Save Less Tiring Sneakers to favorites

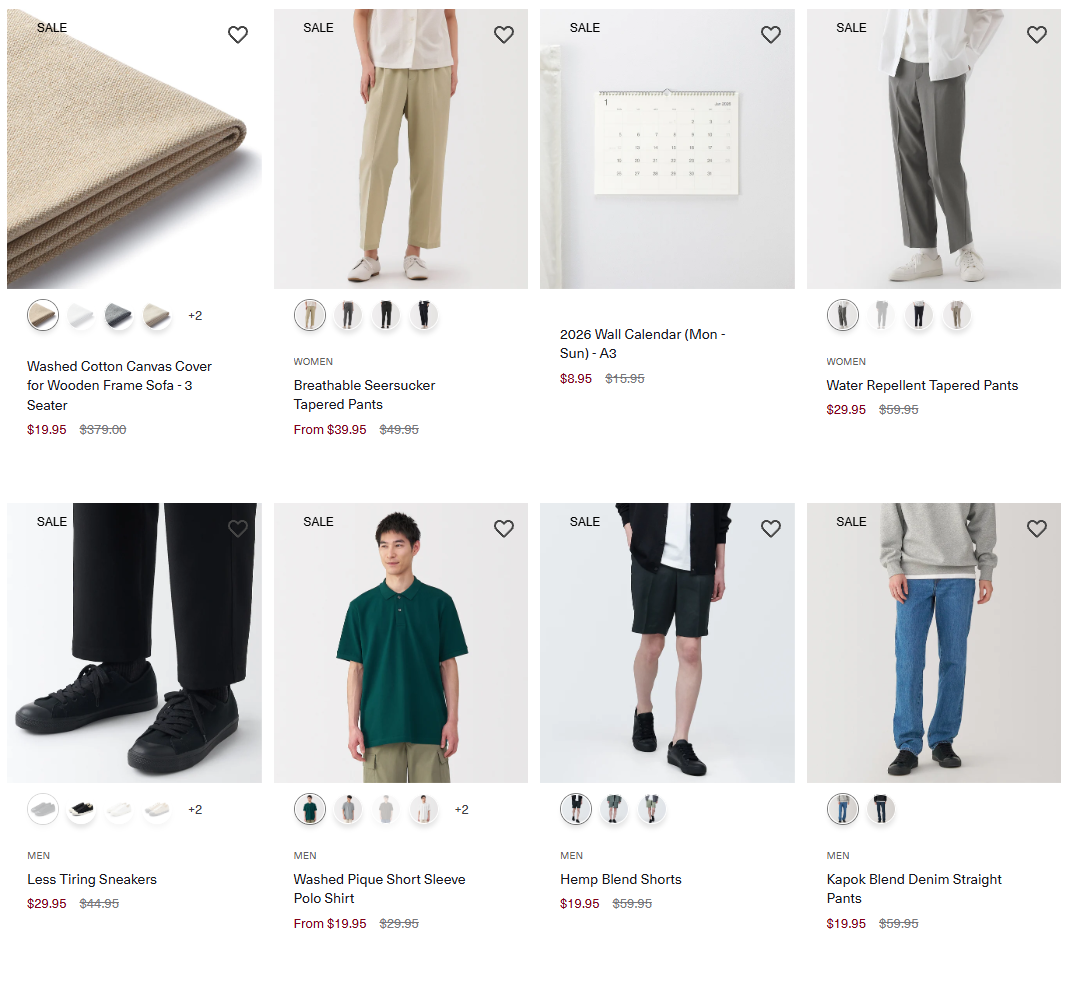point(237,529)
